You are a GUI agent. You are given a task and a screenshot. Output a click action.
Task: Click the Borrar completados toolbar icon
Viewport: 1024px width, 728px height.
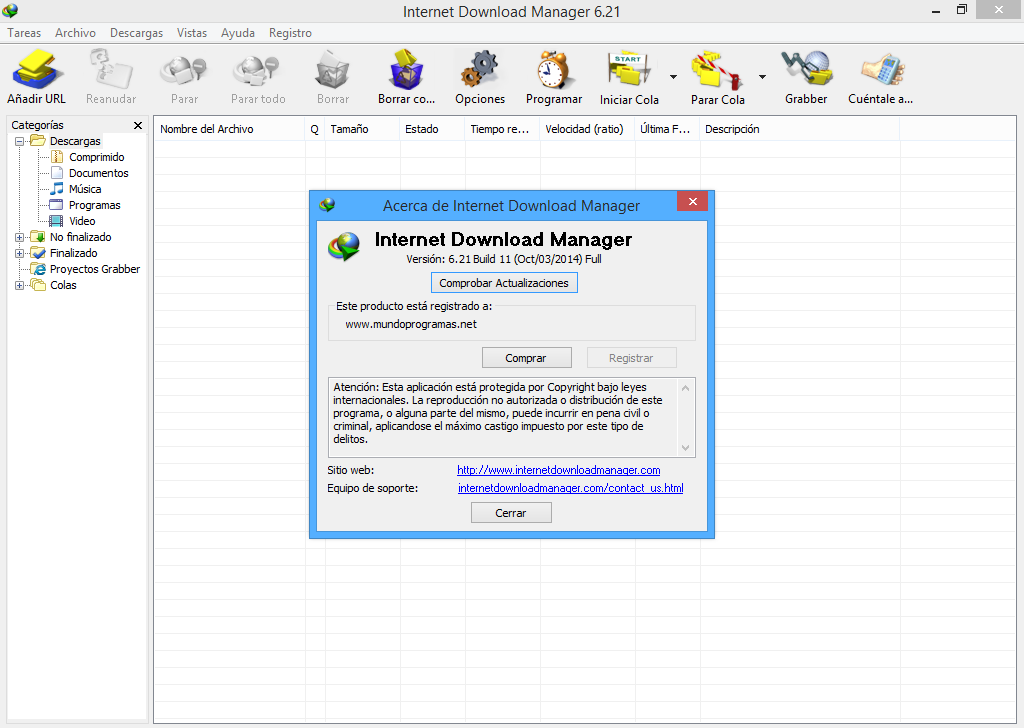coord(406,69)
